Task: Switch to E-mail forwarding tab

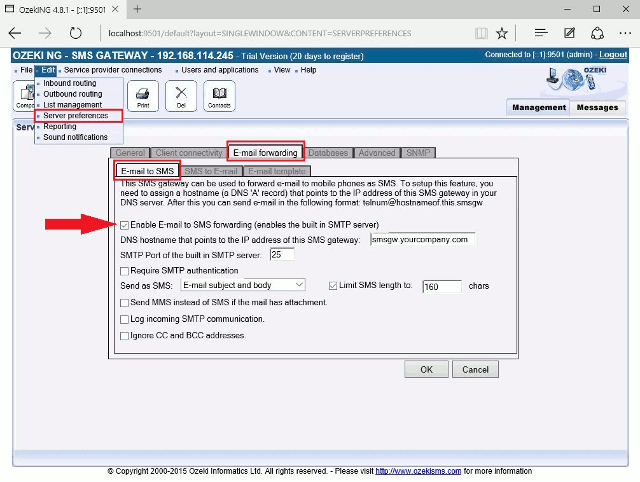Action: (x=265, y=153)
